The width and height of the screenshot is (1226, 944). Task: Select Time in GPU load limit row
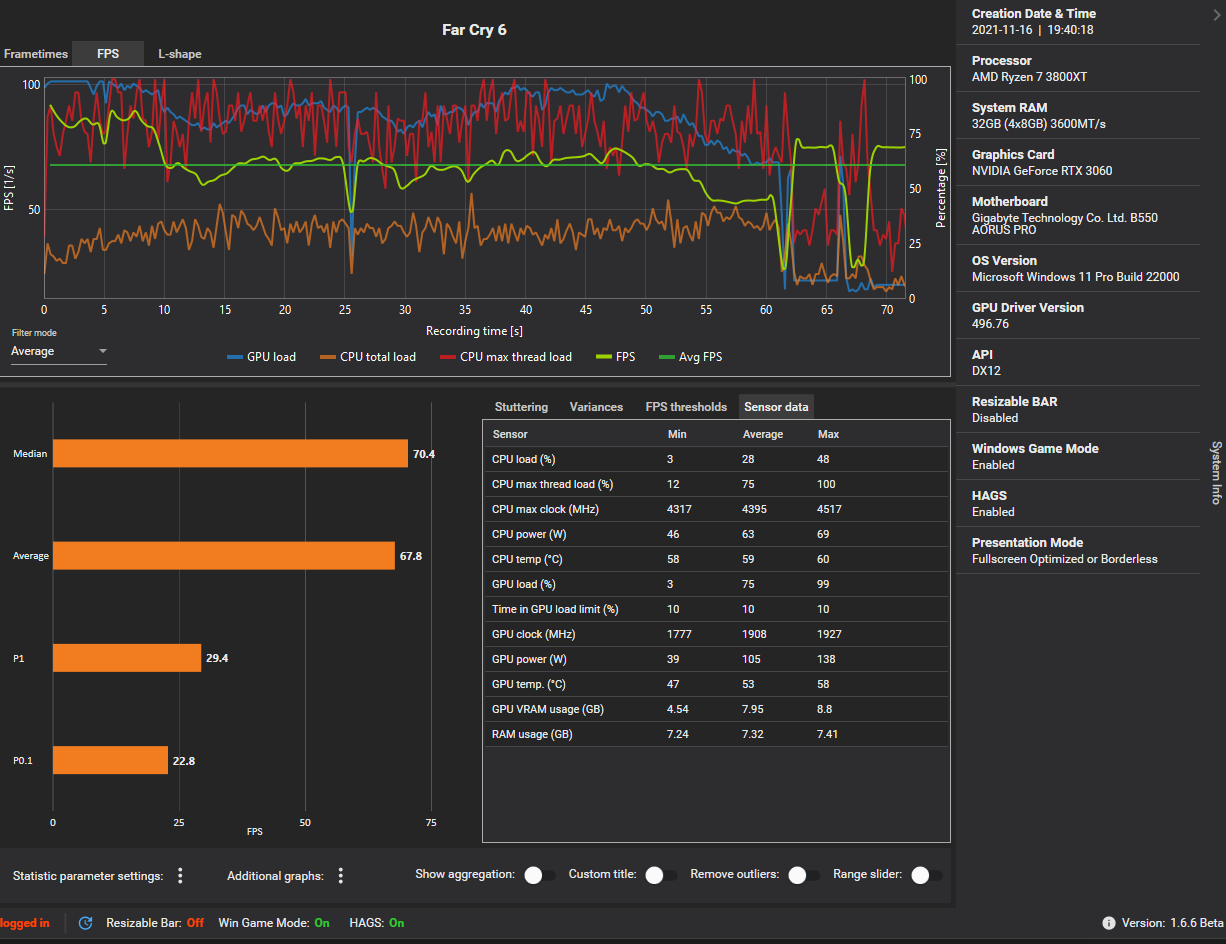716,609
